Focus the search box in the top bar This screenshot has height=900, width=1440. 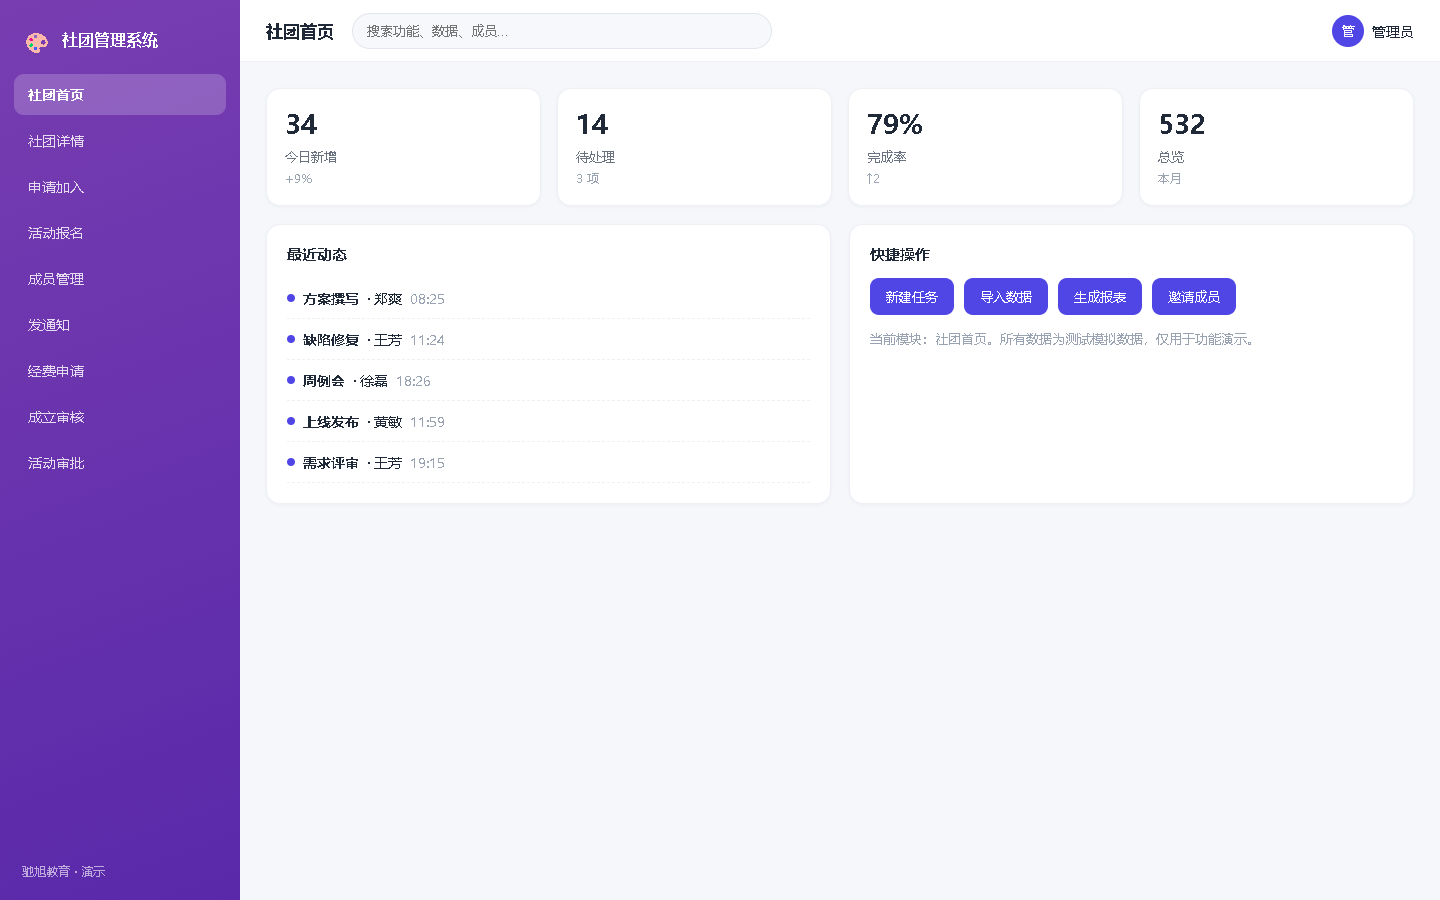(561, 31)
